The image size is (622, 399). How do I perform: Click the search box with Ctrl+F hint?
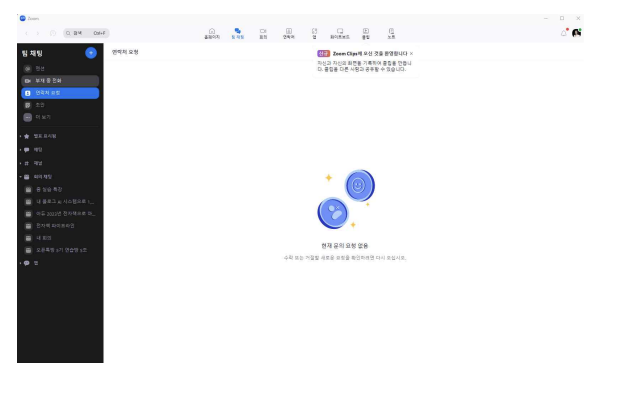(x=86, y=33)
